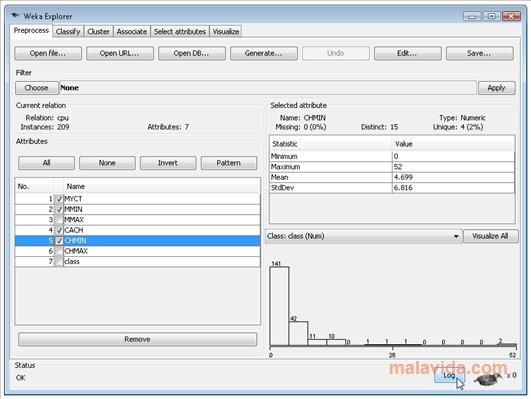The width and height of the screenshot is (531, 399).
Task: Select the MYCT attribute row name
Action: [73, 199]
